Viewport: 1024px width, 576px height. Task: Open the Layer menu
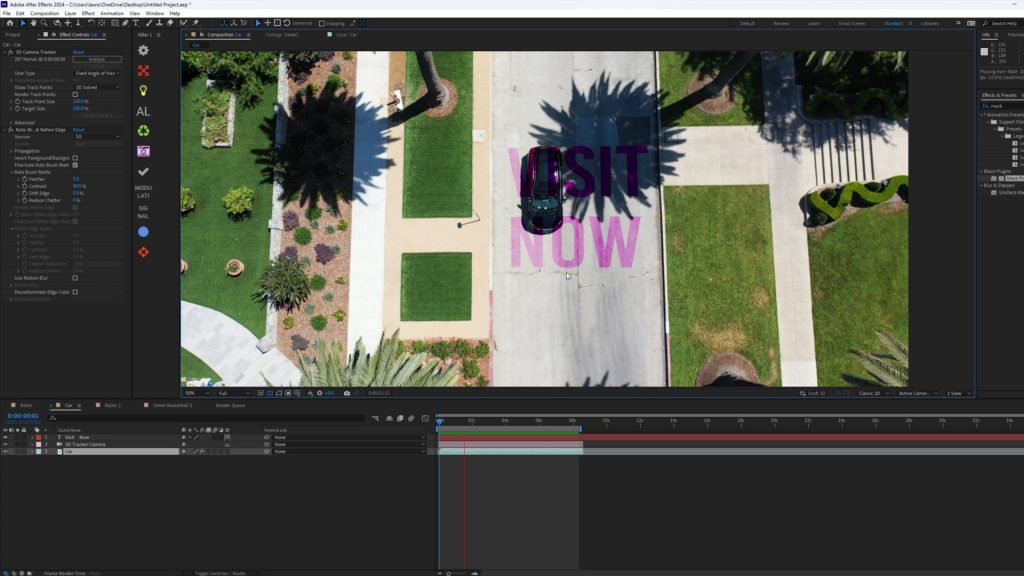click(71, 13)
